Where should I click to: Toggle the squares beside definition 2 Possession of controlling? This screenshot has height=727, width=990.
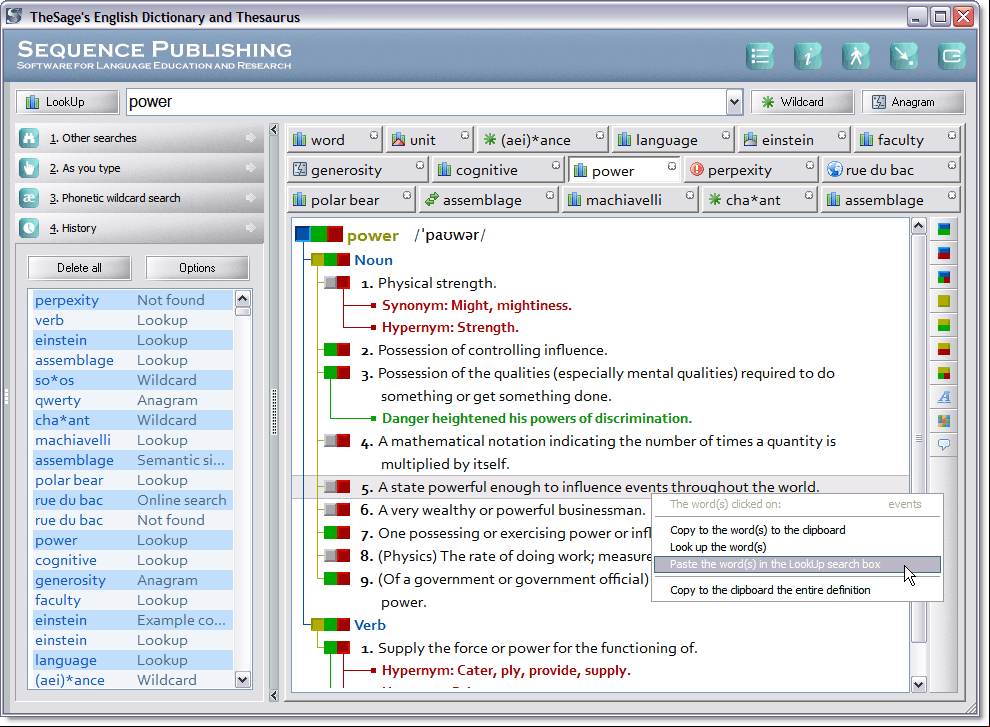pos(337,350)
